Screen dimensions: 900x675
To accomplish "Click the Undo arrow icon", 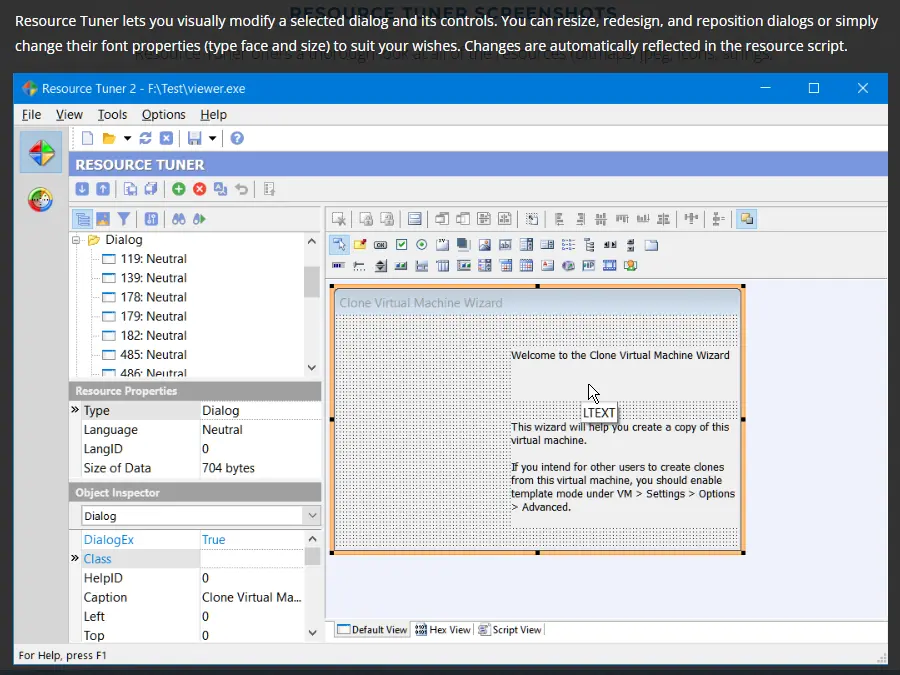I will click(x=242, y=189).
